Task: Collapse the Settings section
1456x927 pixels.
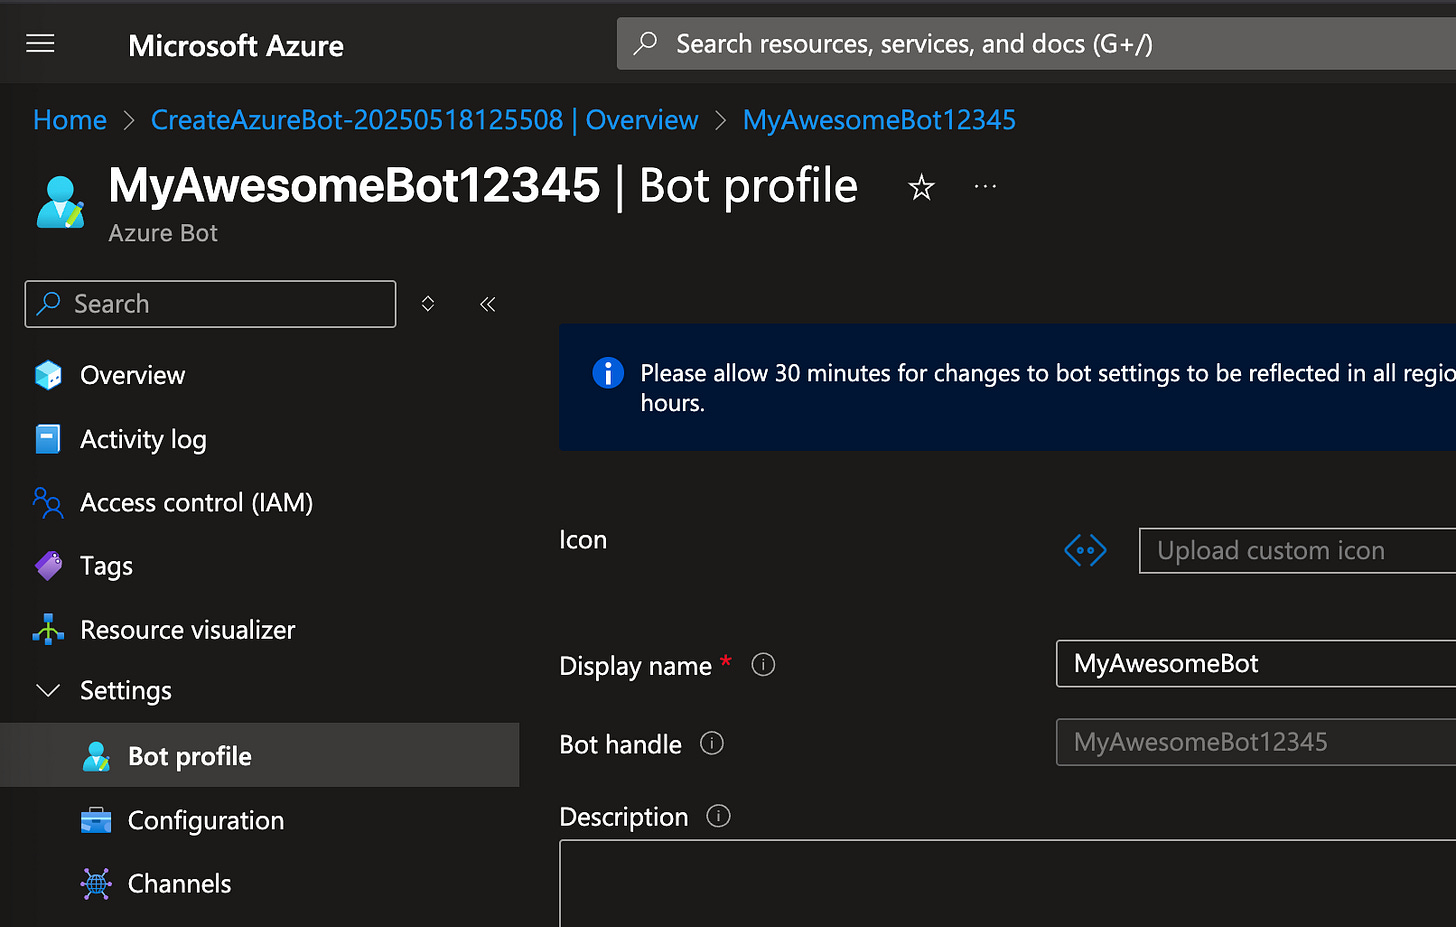Action: click(x=47, y=690)
